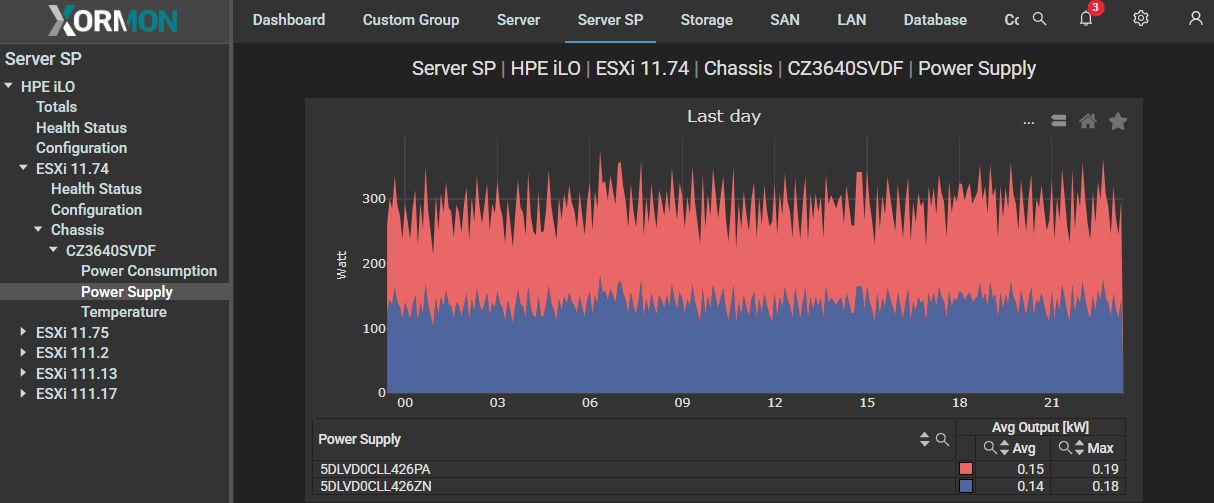Image resolution: width=1214 pixels, height=503 pixels.
Task: Click the Max column search icon
Action: [1066, 448]
